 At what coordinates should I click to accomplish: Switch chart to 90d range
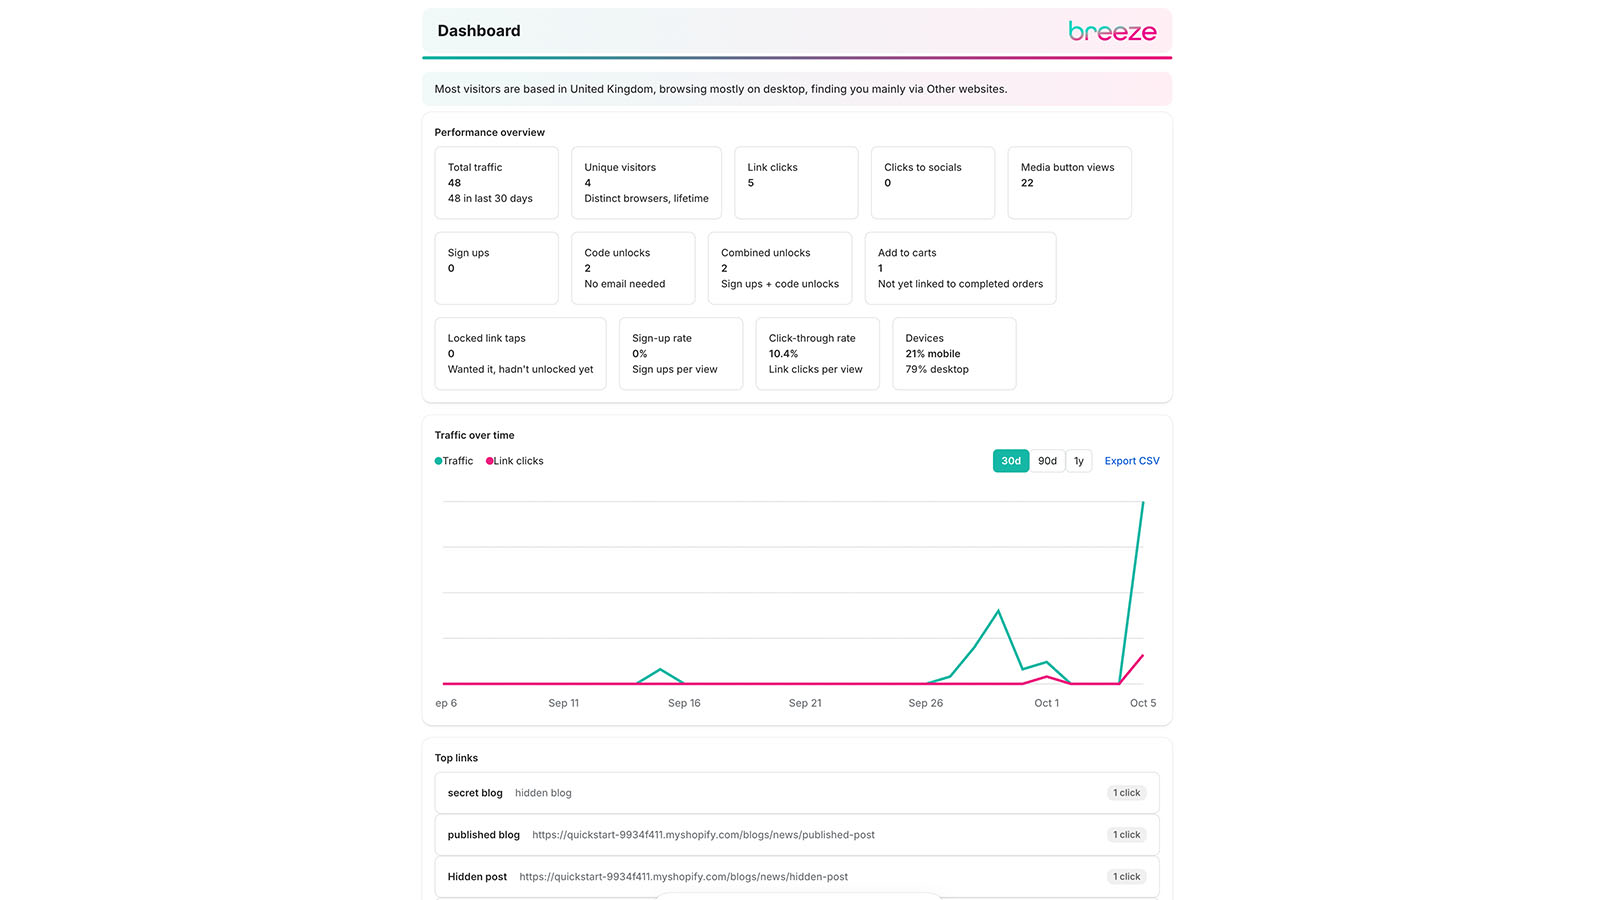(1047, 461)
